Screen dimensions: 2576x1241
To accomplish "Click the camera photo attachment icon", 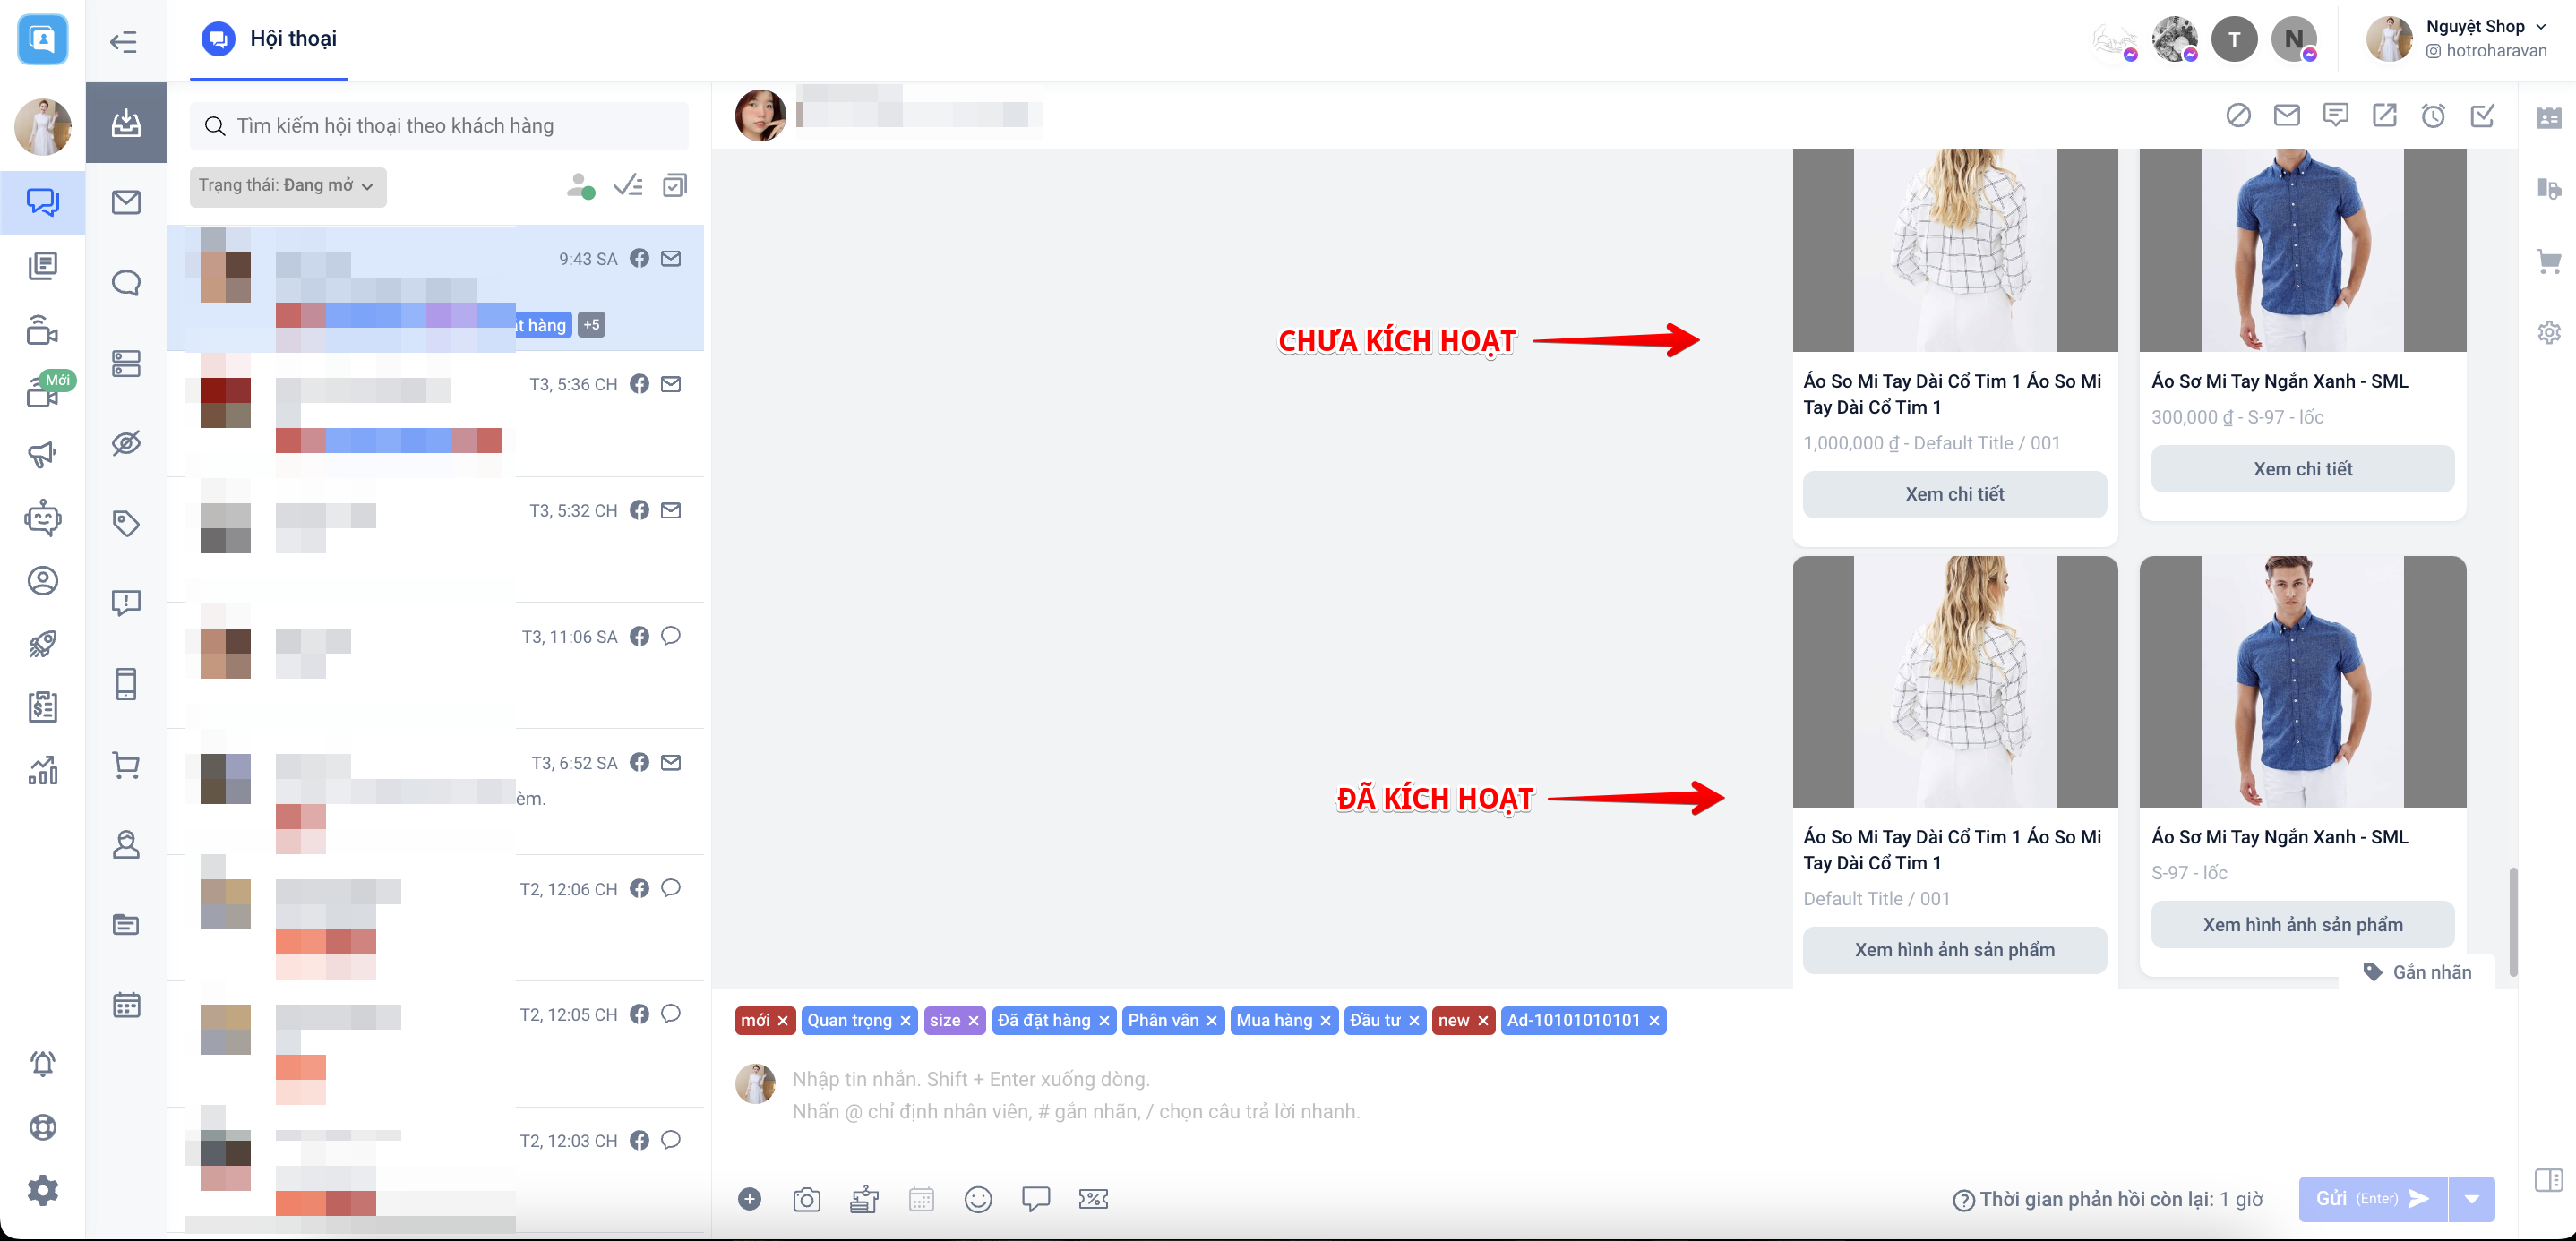I will click(x=806, y=1199).
